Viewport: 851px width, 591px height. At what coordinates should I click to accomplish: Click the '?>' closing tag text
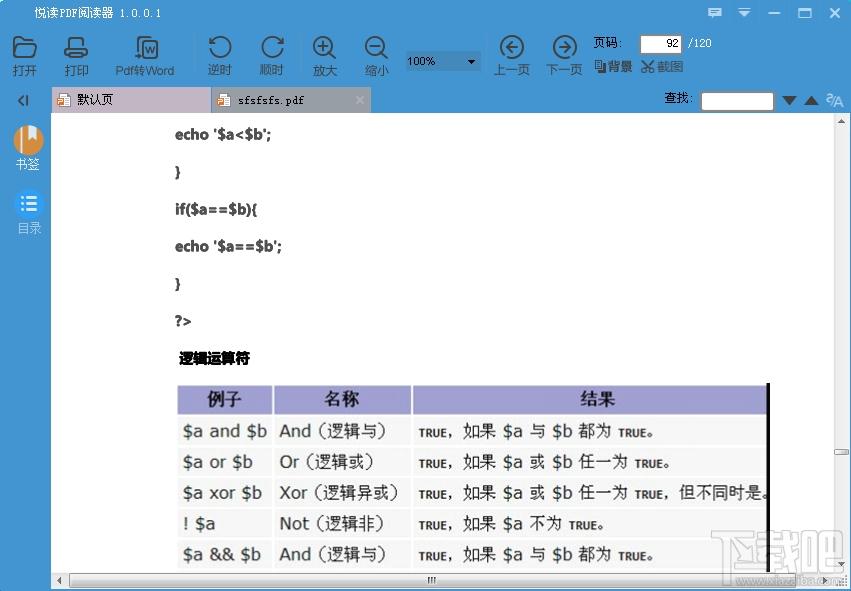183,321
